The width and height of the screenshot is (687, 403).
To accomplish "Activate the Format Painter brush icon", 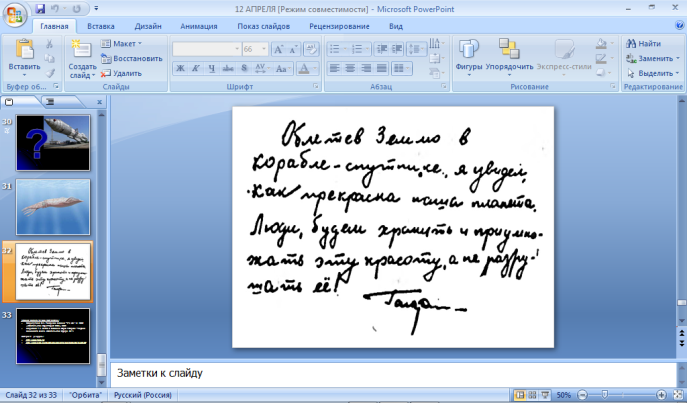I will [x=50, y=73].
